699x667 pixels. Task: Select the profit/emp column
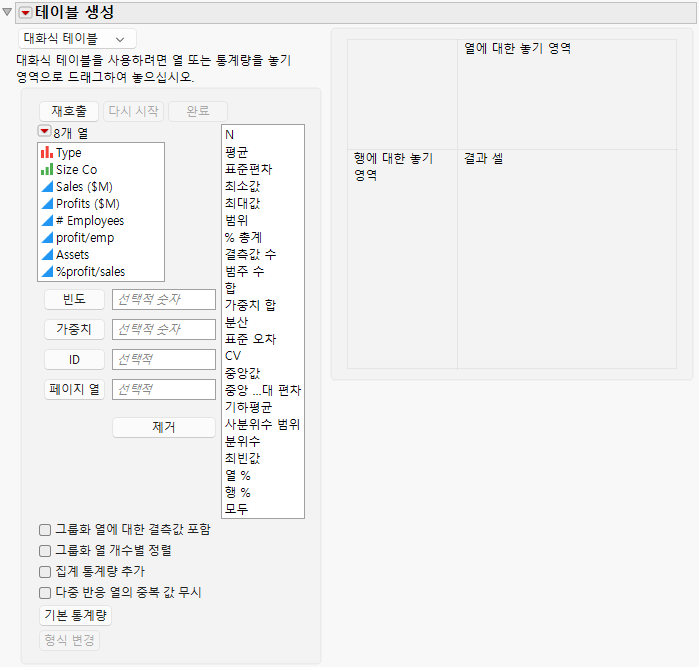(x=101, y=237)
